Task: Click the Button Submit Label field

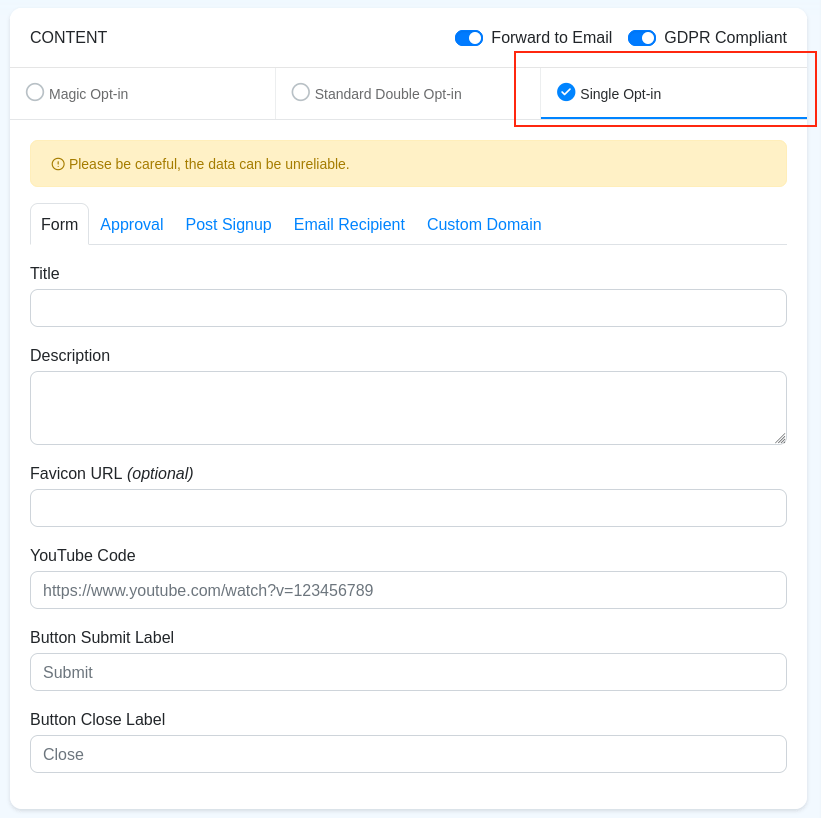Action: pos(408,672)
